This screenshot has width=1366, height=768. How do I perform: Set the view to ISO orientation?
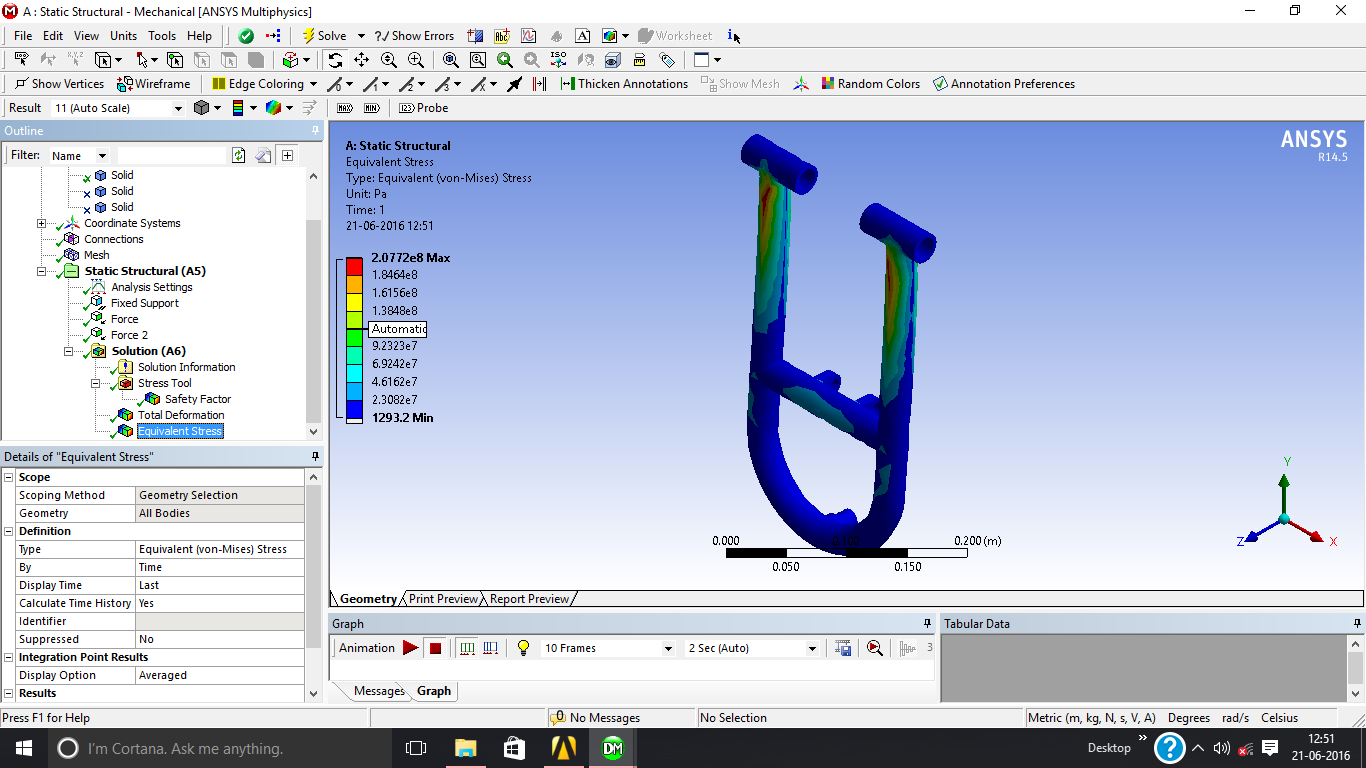coord(559,60)
